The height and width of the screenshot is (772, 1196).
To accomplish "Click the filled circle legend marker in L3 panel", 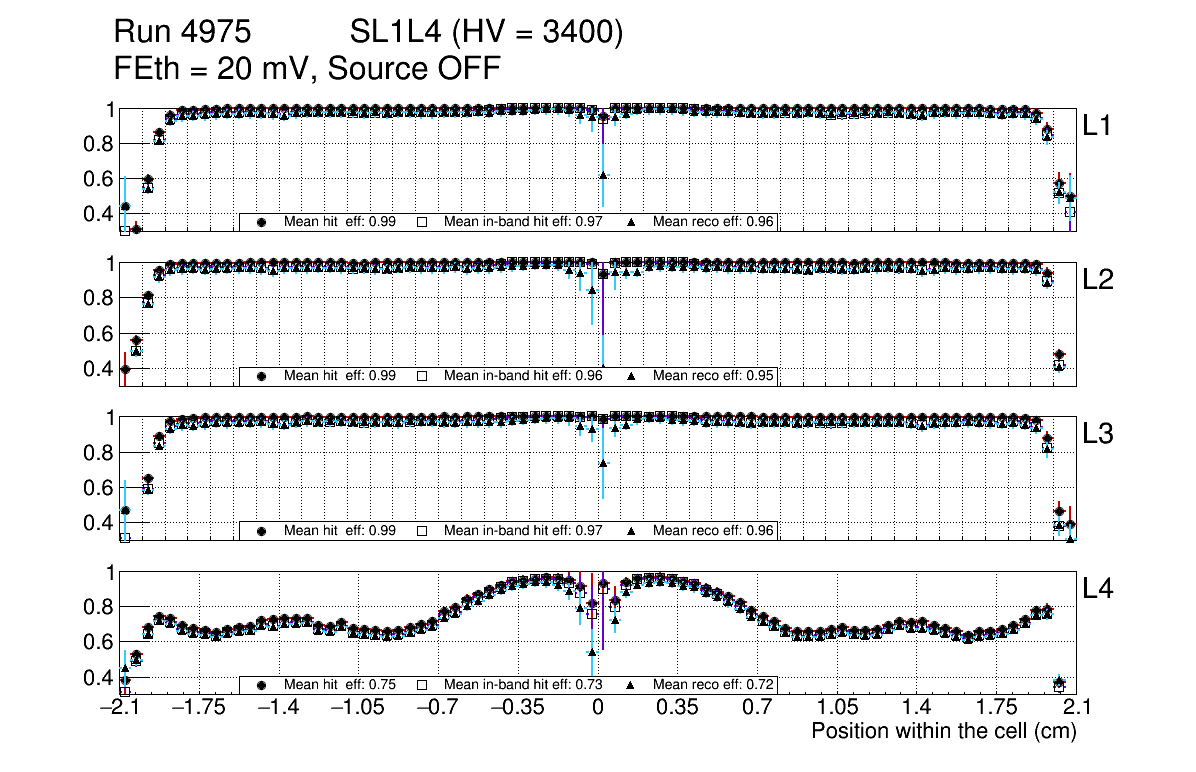I will click(262, 531).
